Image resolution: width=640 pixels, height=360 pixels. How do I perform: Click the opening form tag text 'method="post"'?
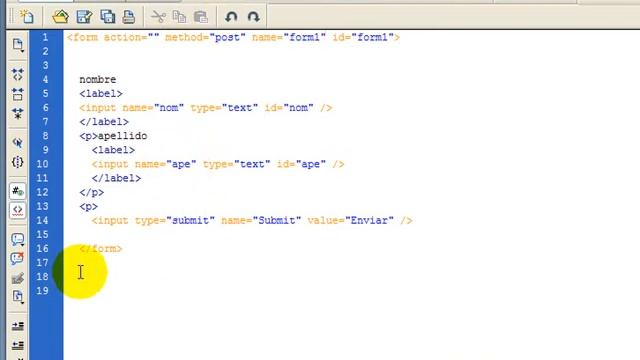pyautogui.click(x=205, y=38)
